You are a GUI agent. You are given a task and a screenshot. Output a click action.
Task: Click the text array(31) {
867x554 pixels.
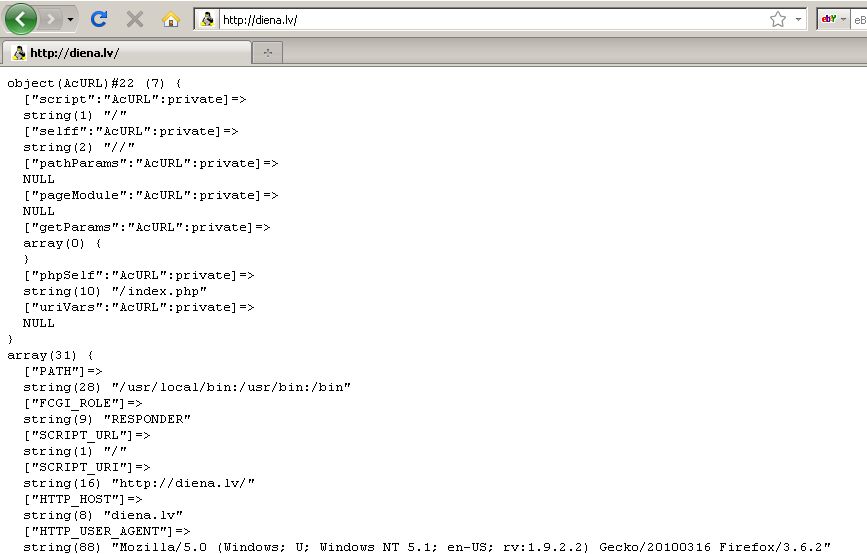(50, 356)
